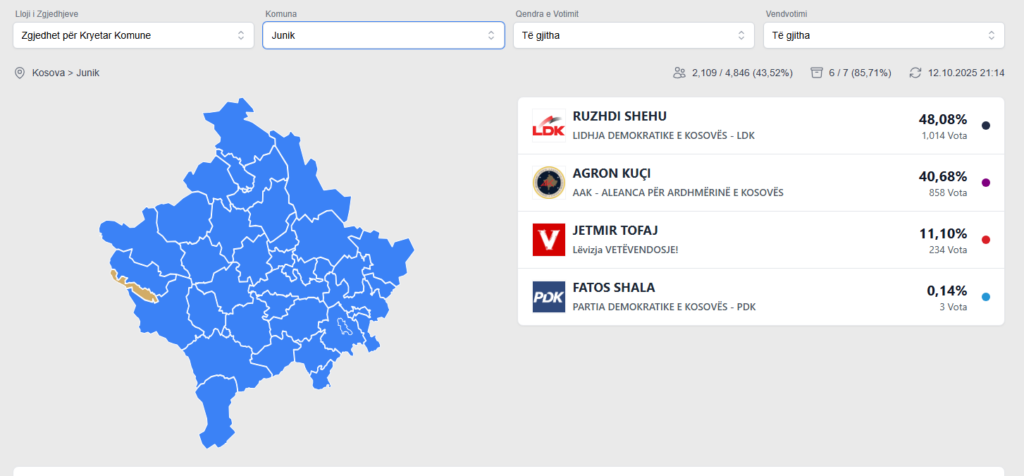Click the dark navy LDK color dot

tap(986, 125)
